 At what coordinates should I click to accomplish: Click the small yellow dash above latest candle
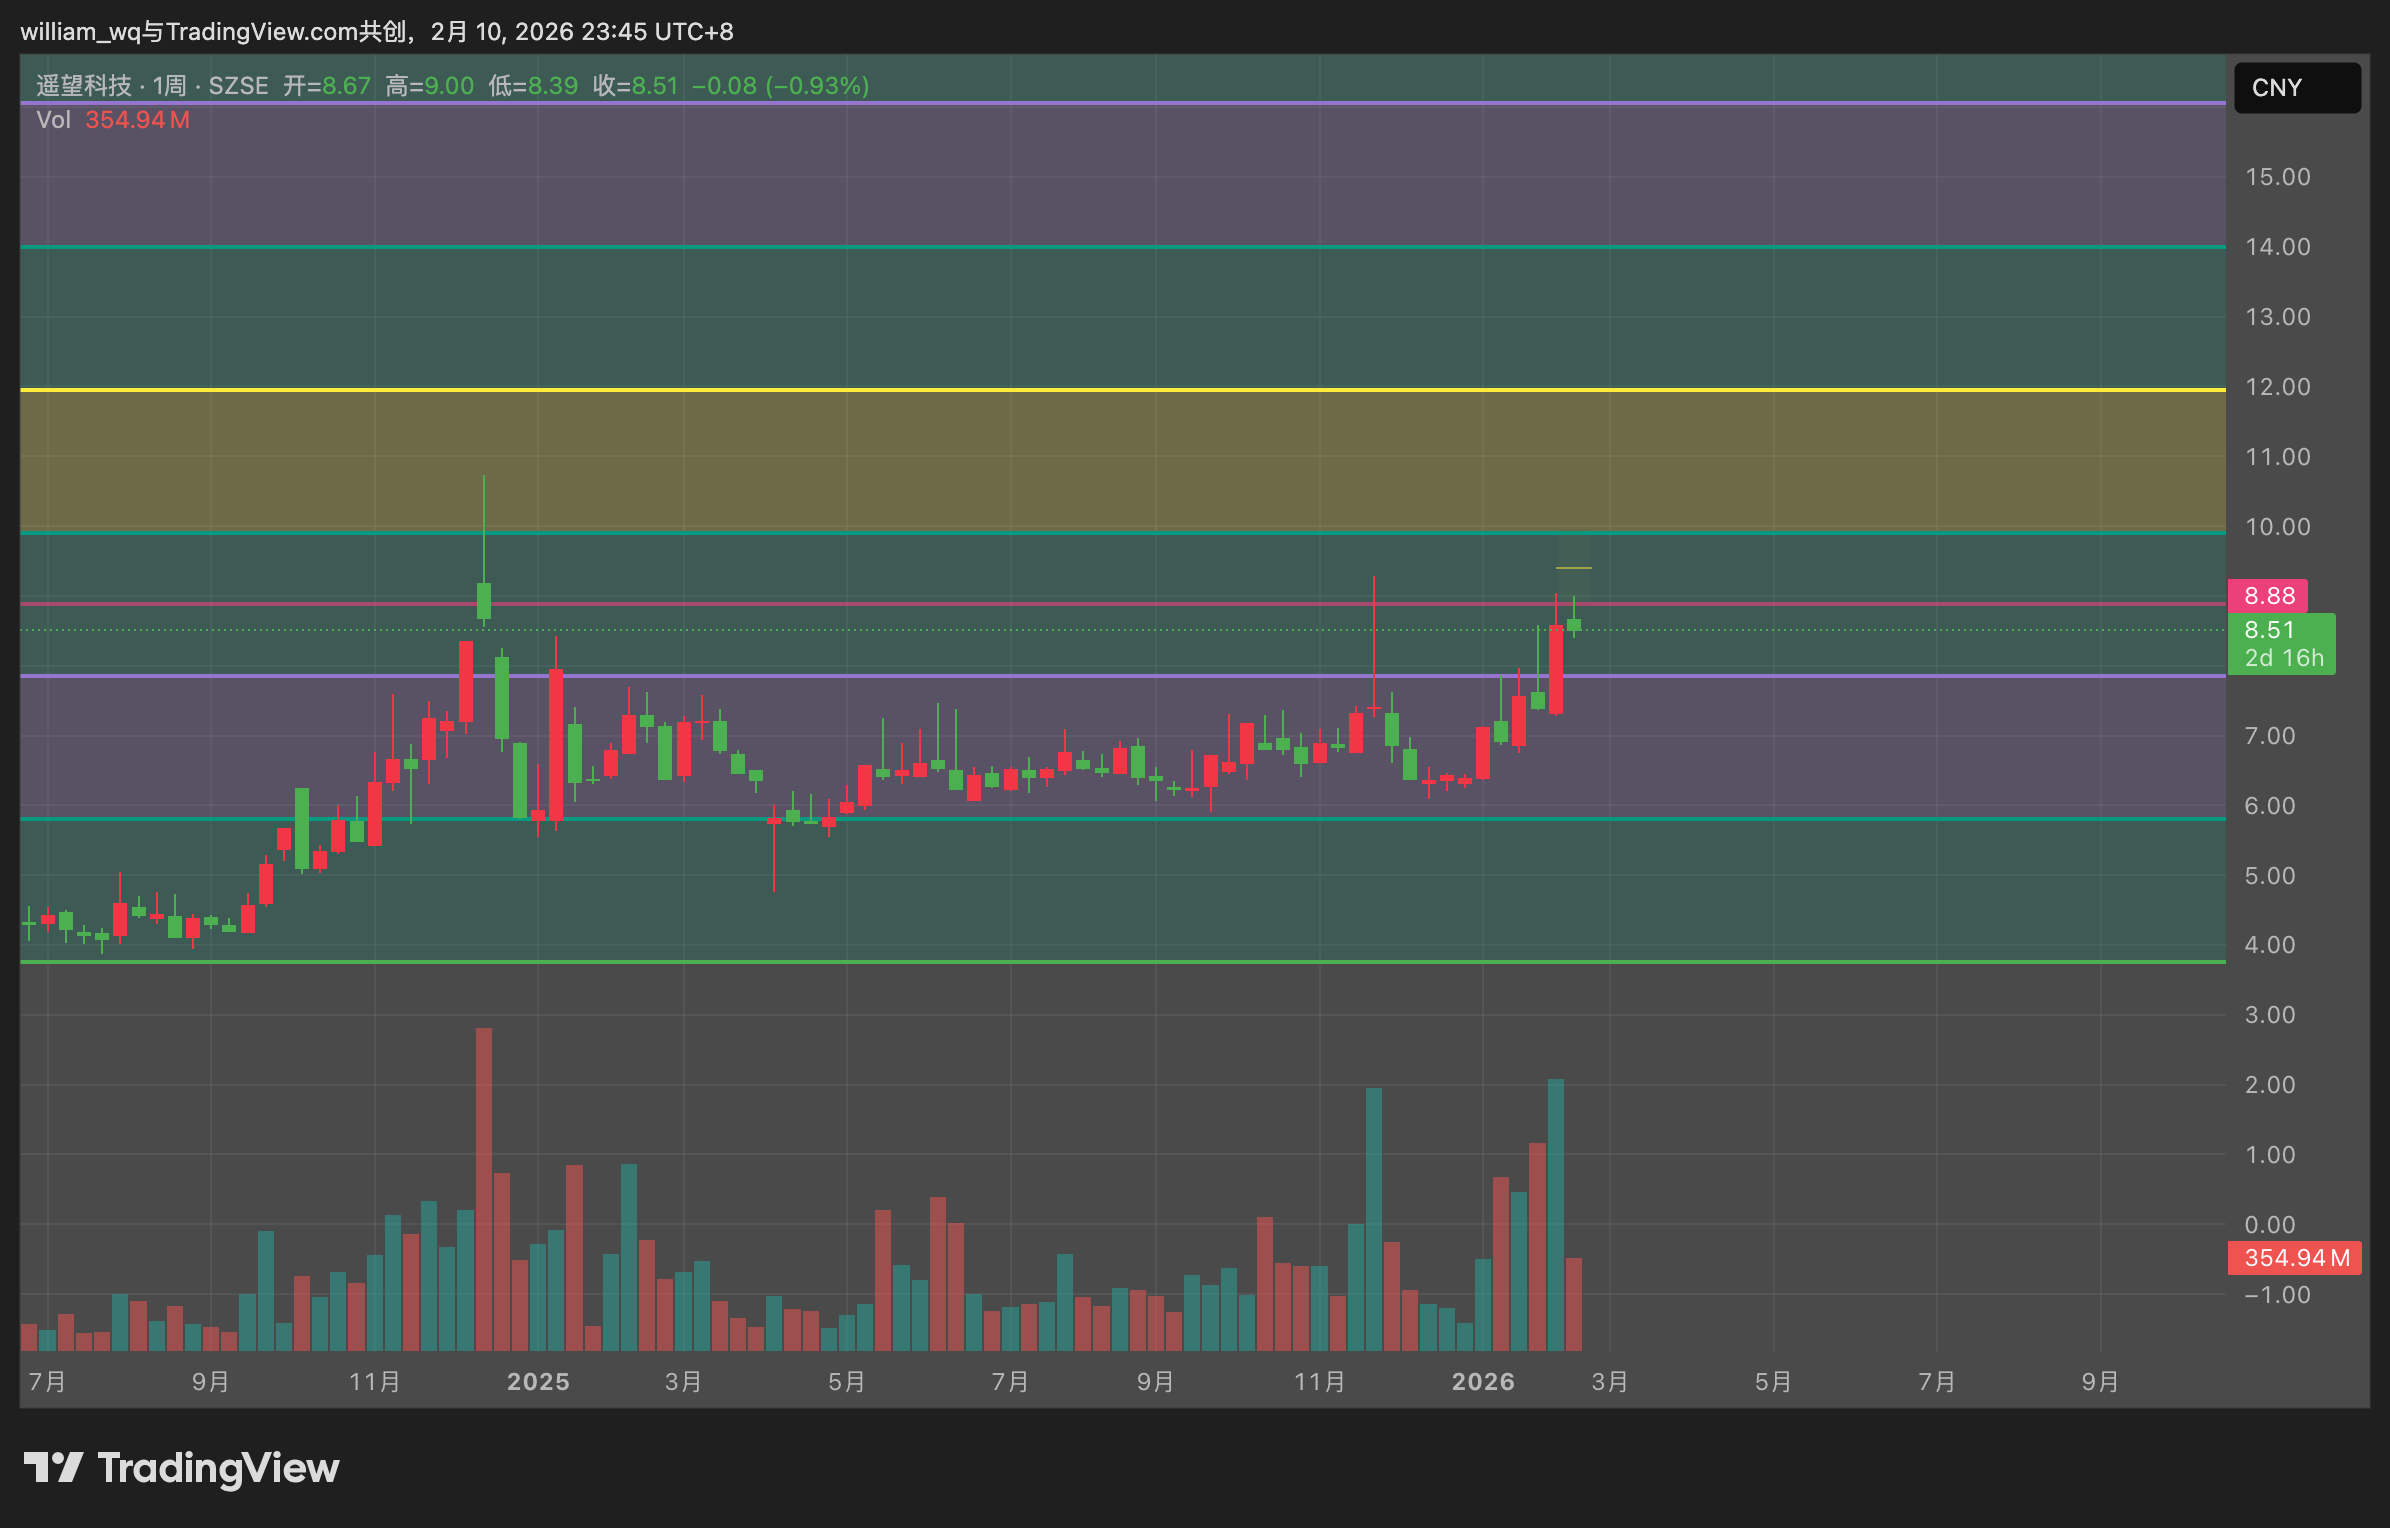1573,568
